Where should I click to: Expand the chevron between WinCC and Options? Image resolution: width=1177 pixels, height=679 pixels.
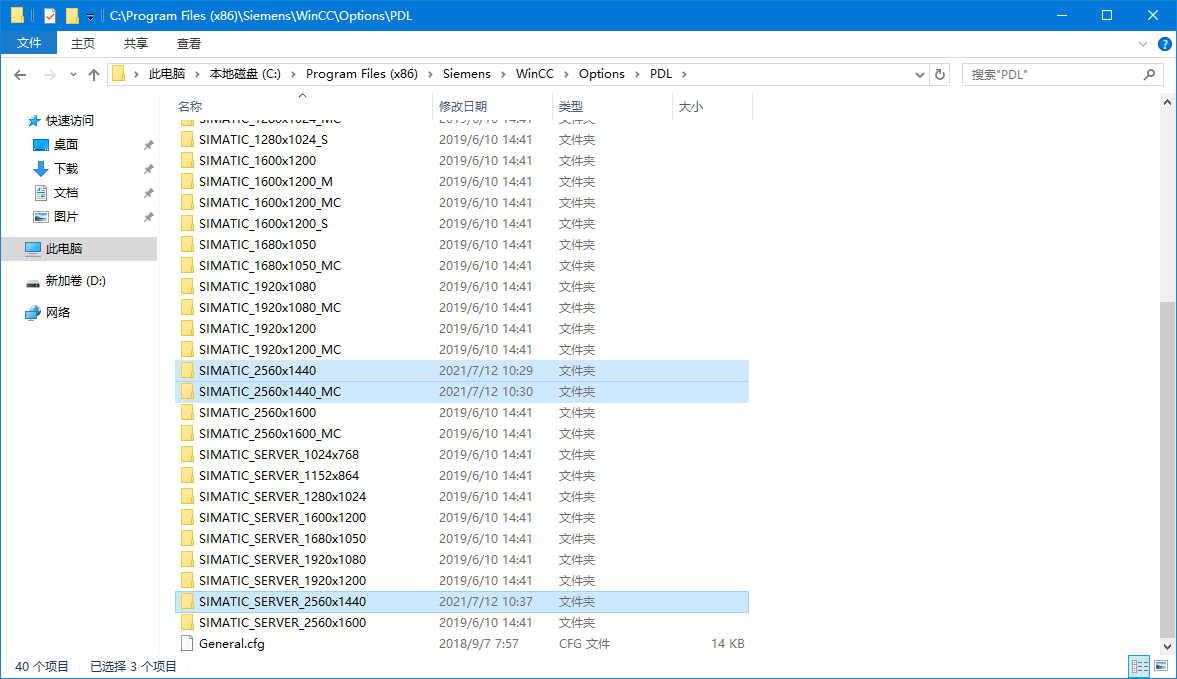[x=566, y=74]
